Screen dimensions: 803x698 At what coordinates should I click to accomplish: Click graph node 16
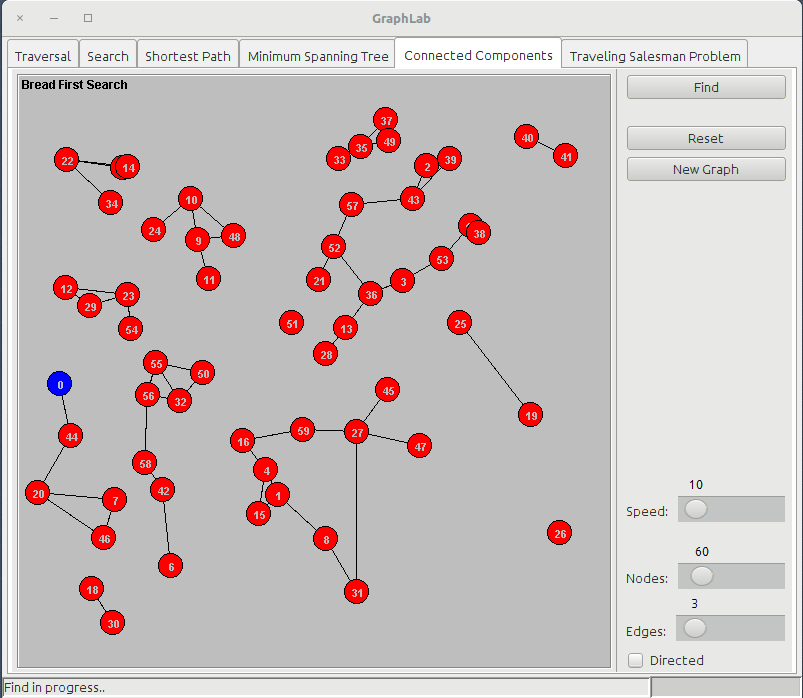click(243, 440)
